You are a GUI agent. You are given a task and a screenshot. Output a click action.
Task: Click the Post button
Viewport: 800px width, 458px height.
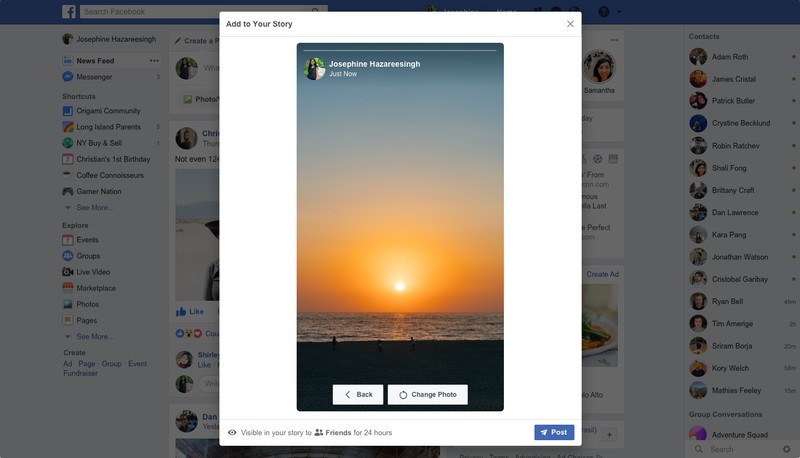[x=554, y=432]
